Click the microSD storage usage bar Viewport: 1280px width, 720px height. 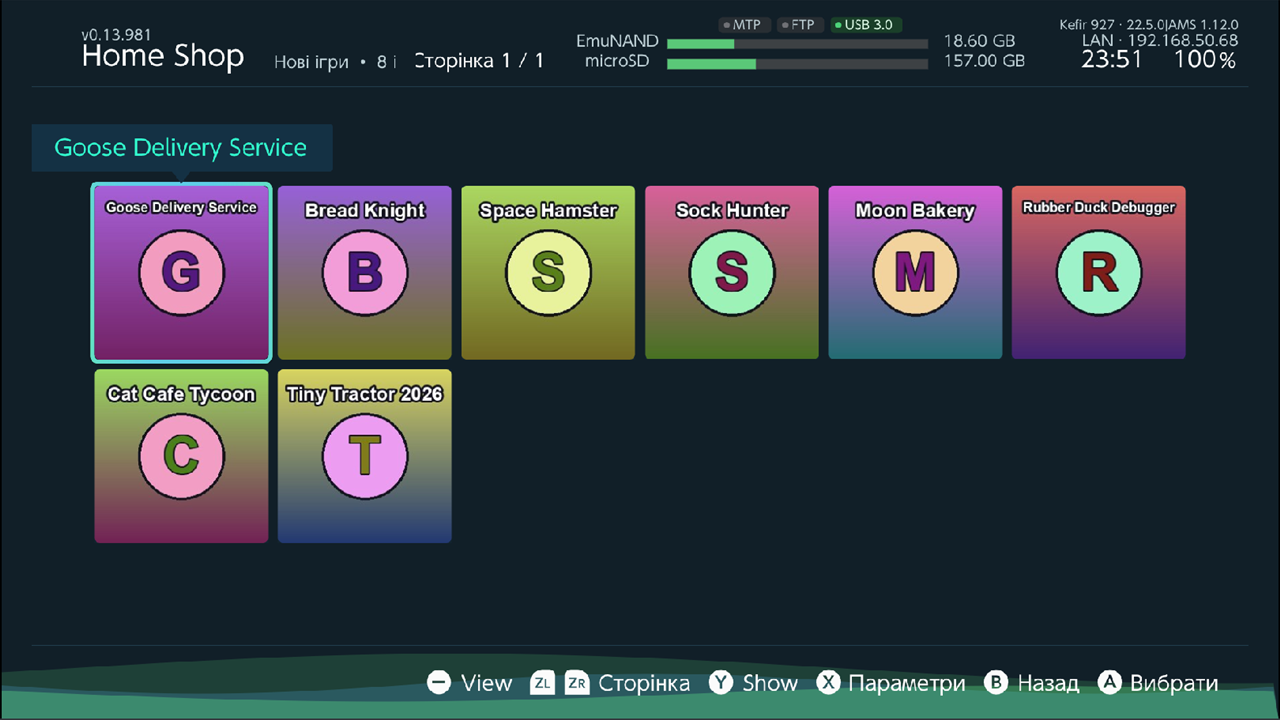(x=797, y=64)
